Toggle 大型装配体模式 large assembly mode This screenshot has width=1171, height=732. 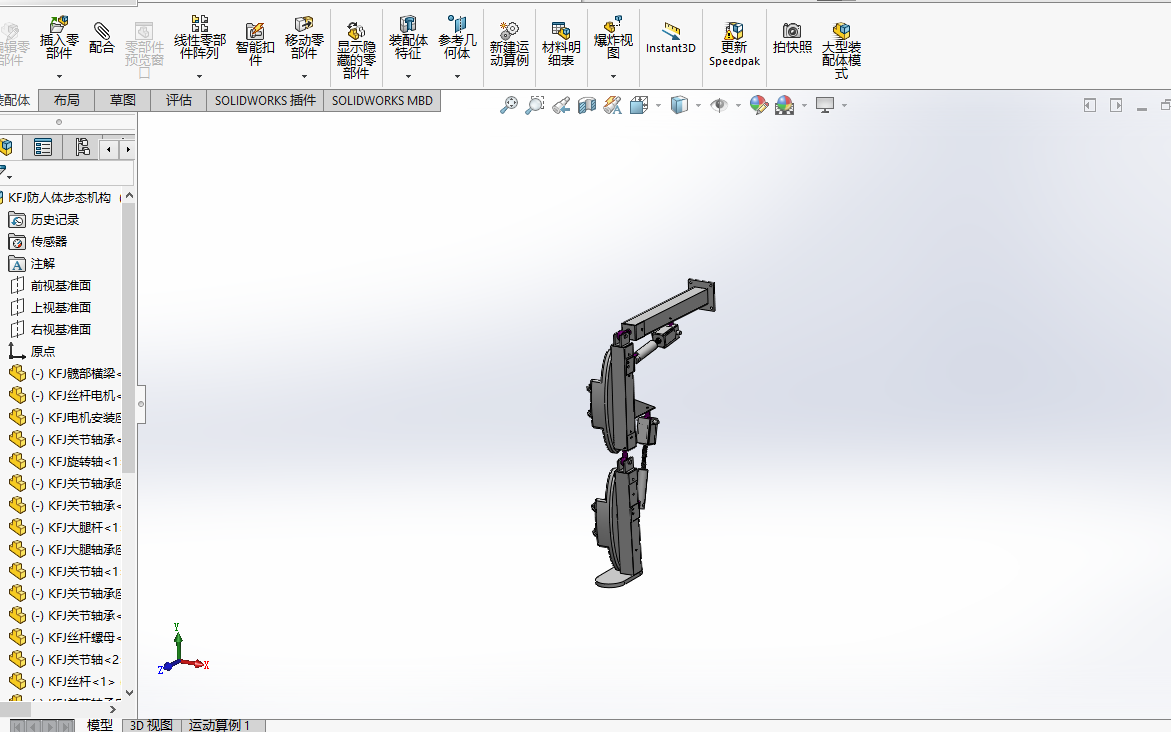point(841,50)
